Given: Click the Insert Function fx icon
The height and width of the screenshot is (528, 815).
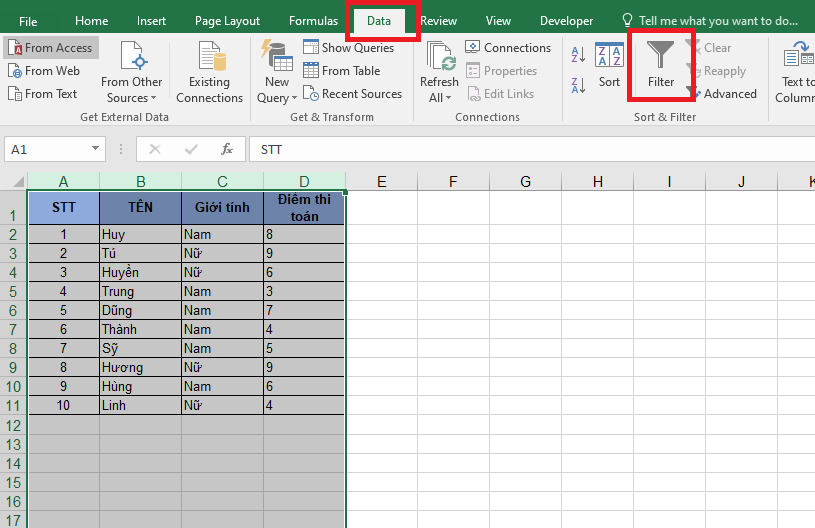Looking at the screenshot, I should [x=227, y=149].
